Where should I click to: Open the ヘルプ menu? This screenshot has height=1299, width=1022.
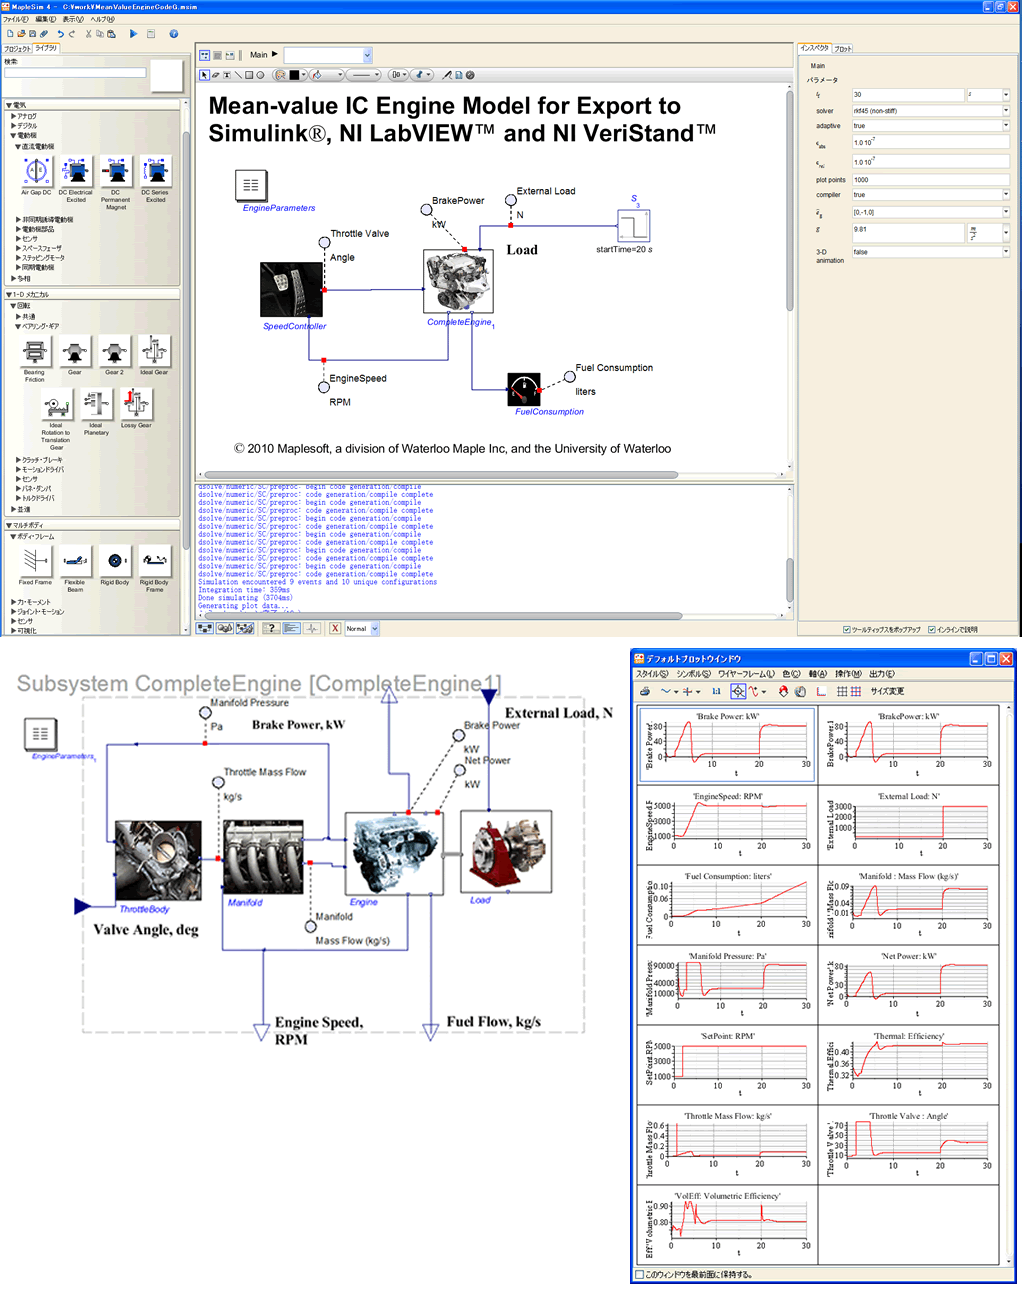(102, 19)
